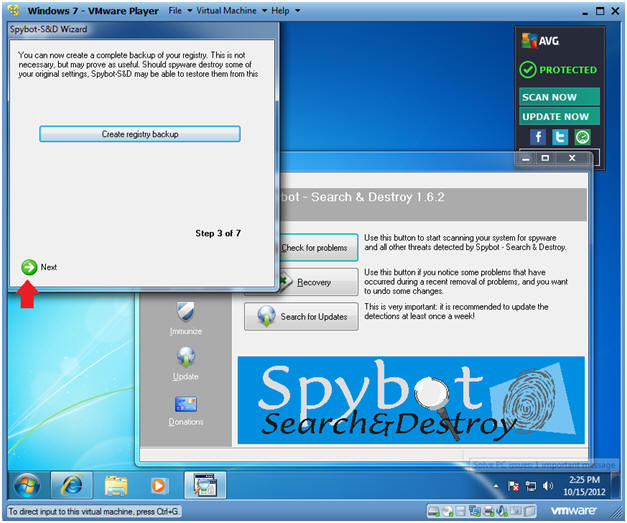This screenshot has width=627, height=523.
Task: Click the vmware logo in status bar
Action: pos(573,511)
